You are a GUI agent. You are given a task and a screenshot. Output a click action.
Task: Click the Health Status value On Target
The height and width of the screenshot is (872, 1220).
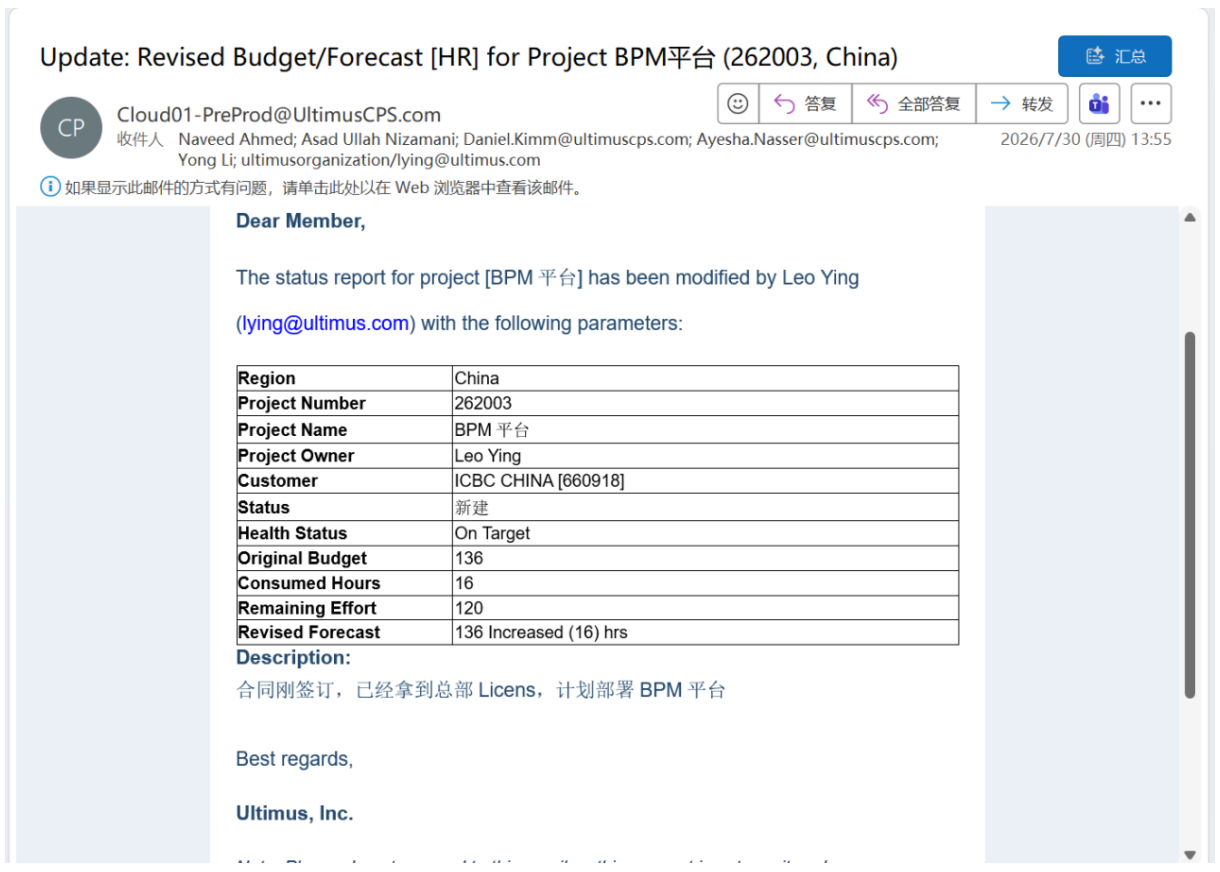(705, 533)
